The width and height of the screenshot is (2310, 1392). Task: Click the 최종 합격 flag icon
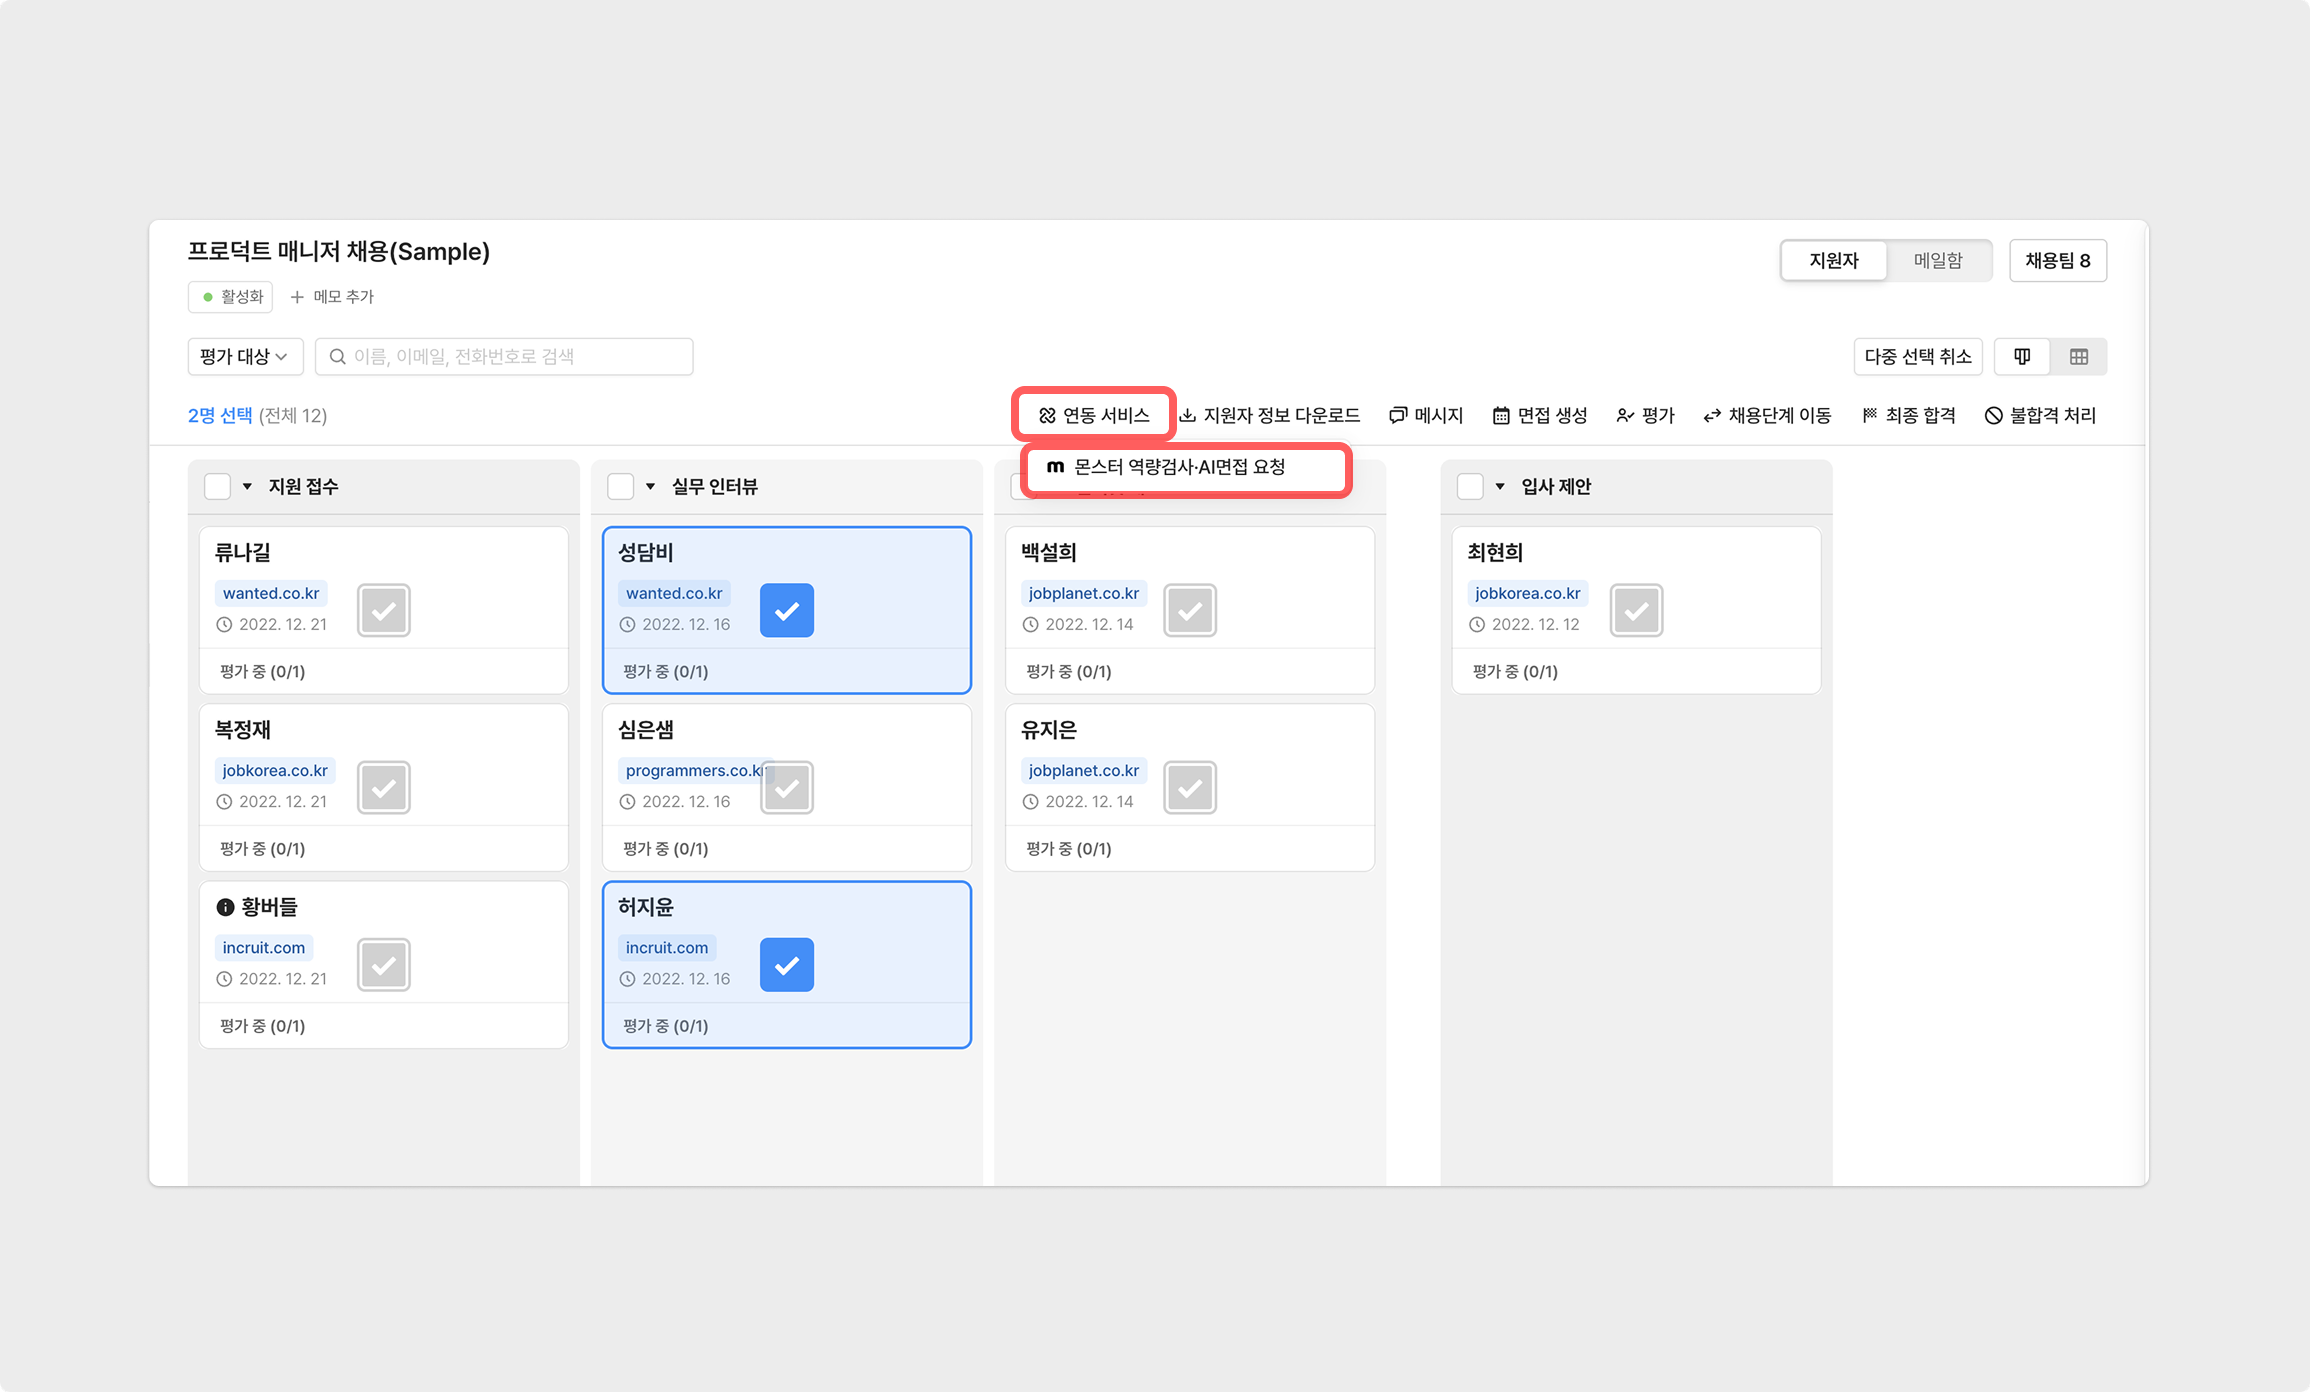pos(1869,415)
